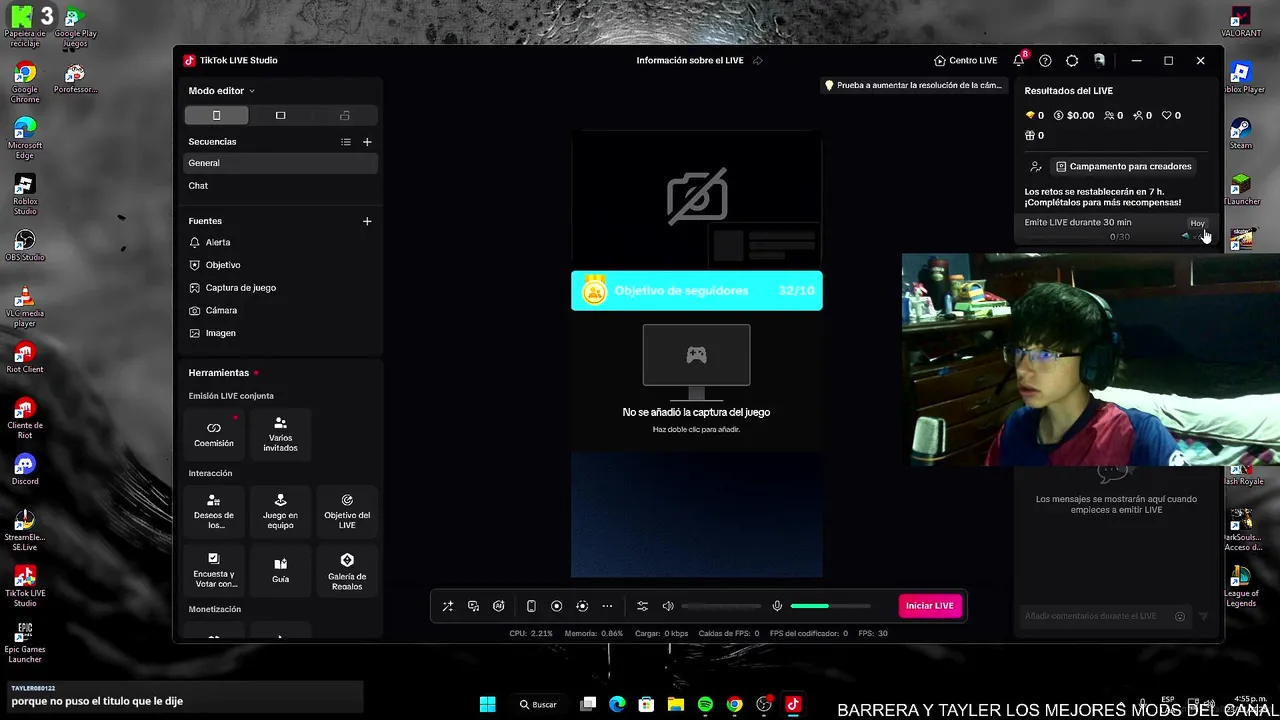Click the phone screen icon in bottom toolbar

[x=531, y=606]
